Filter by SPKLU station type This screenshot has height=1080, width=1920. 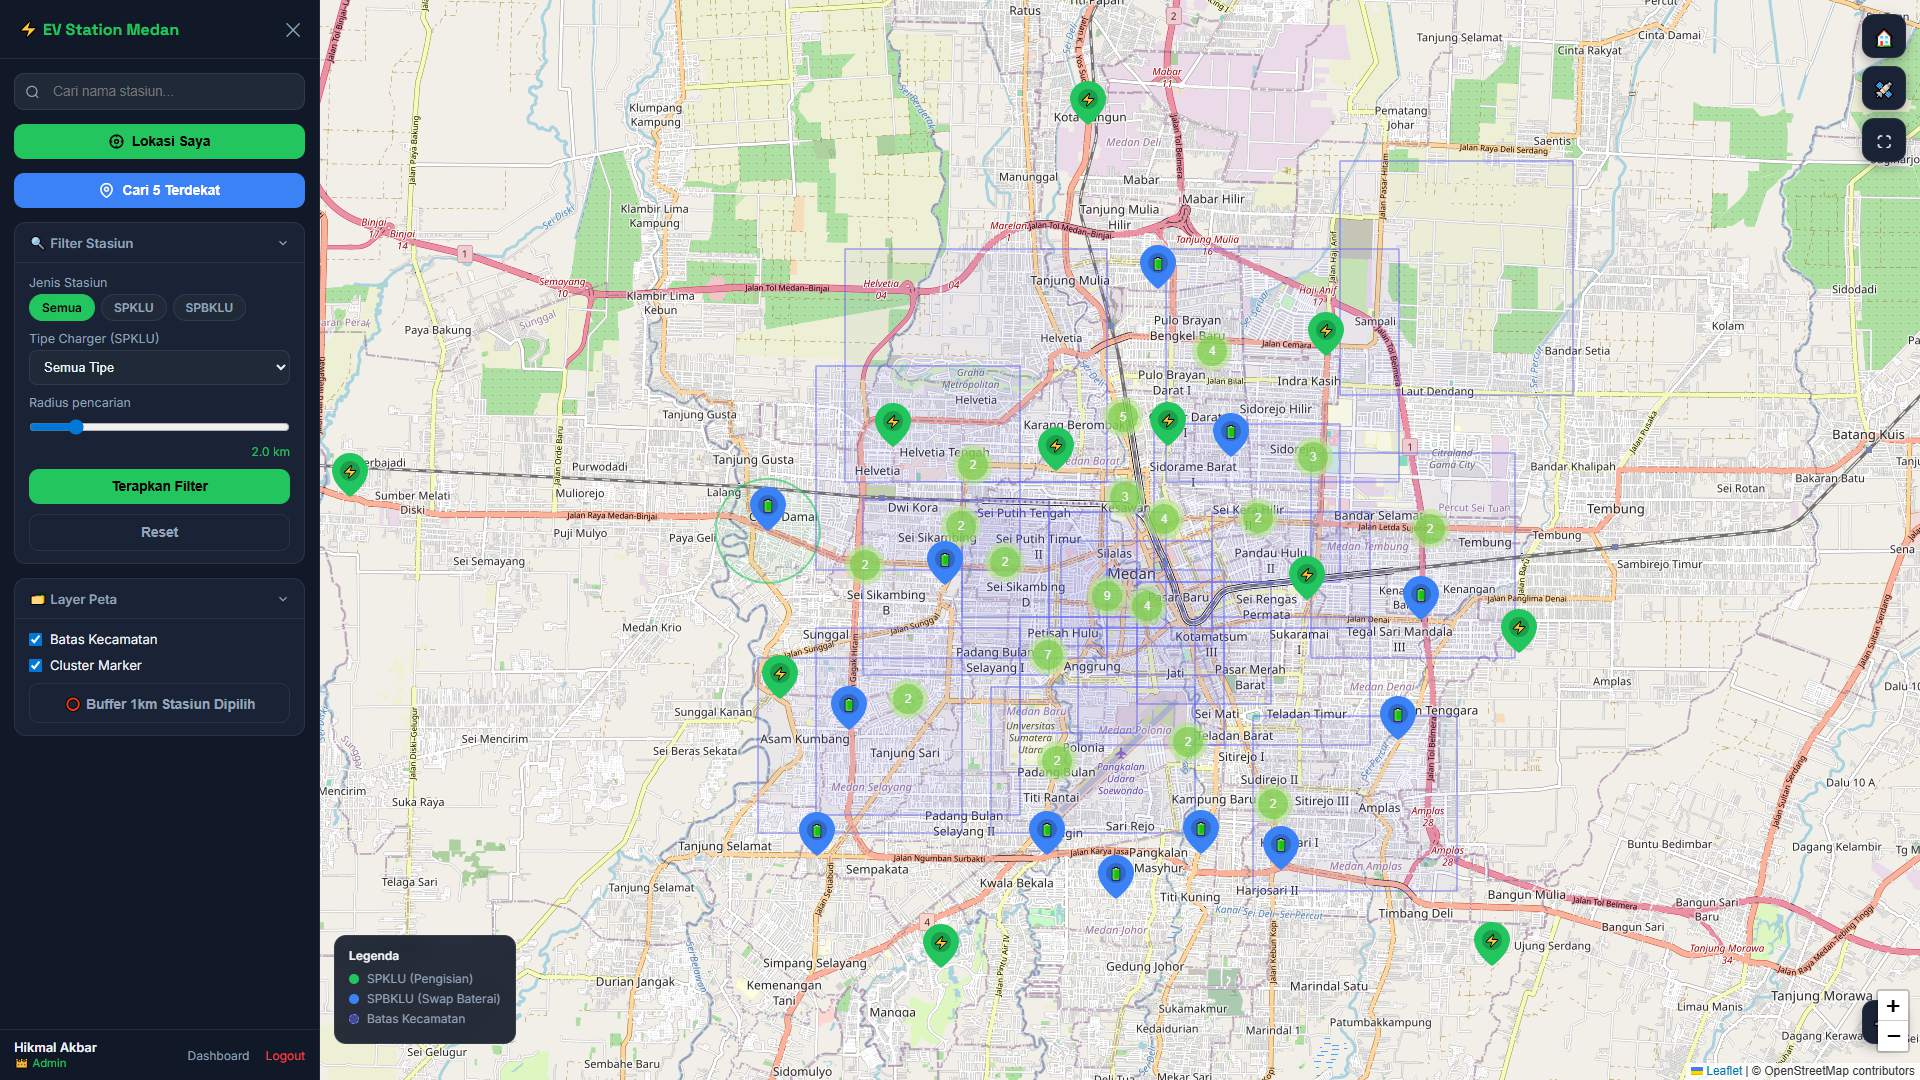[134, 308]
